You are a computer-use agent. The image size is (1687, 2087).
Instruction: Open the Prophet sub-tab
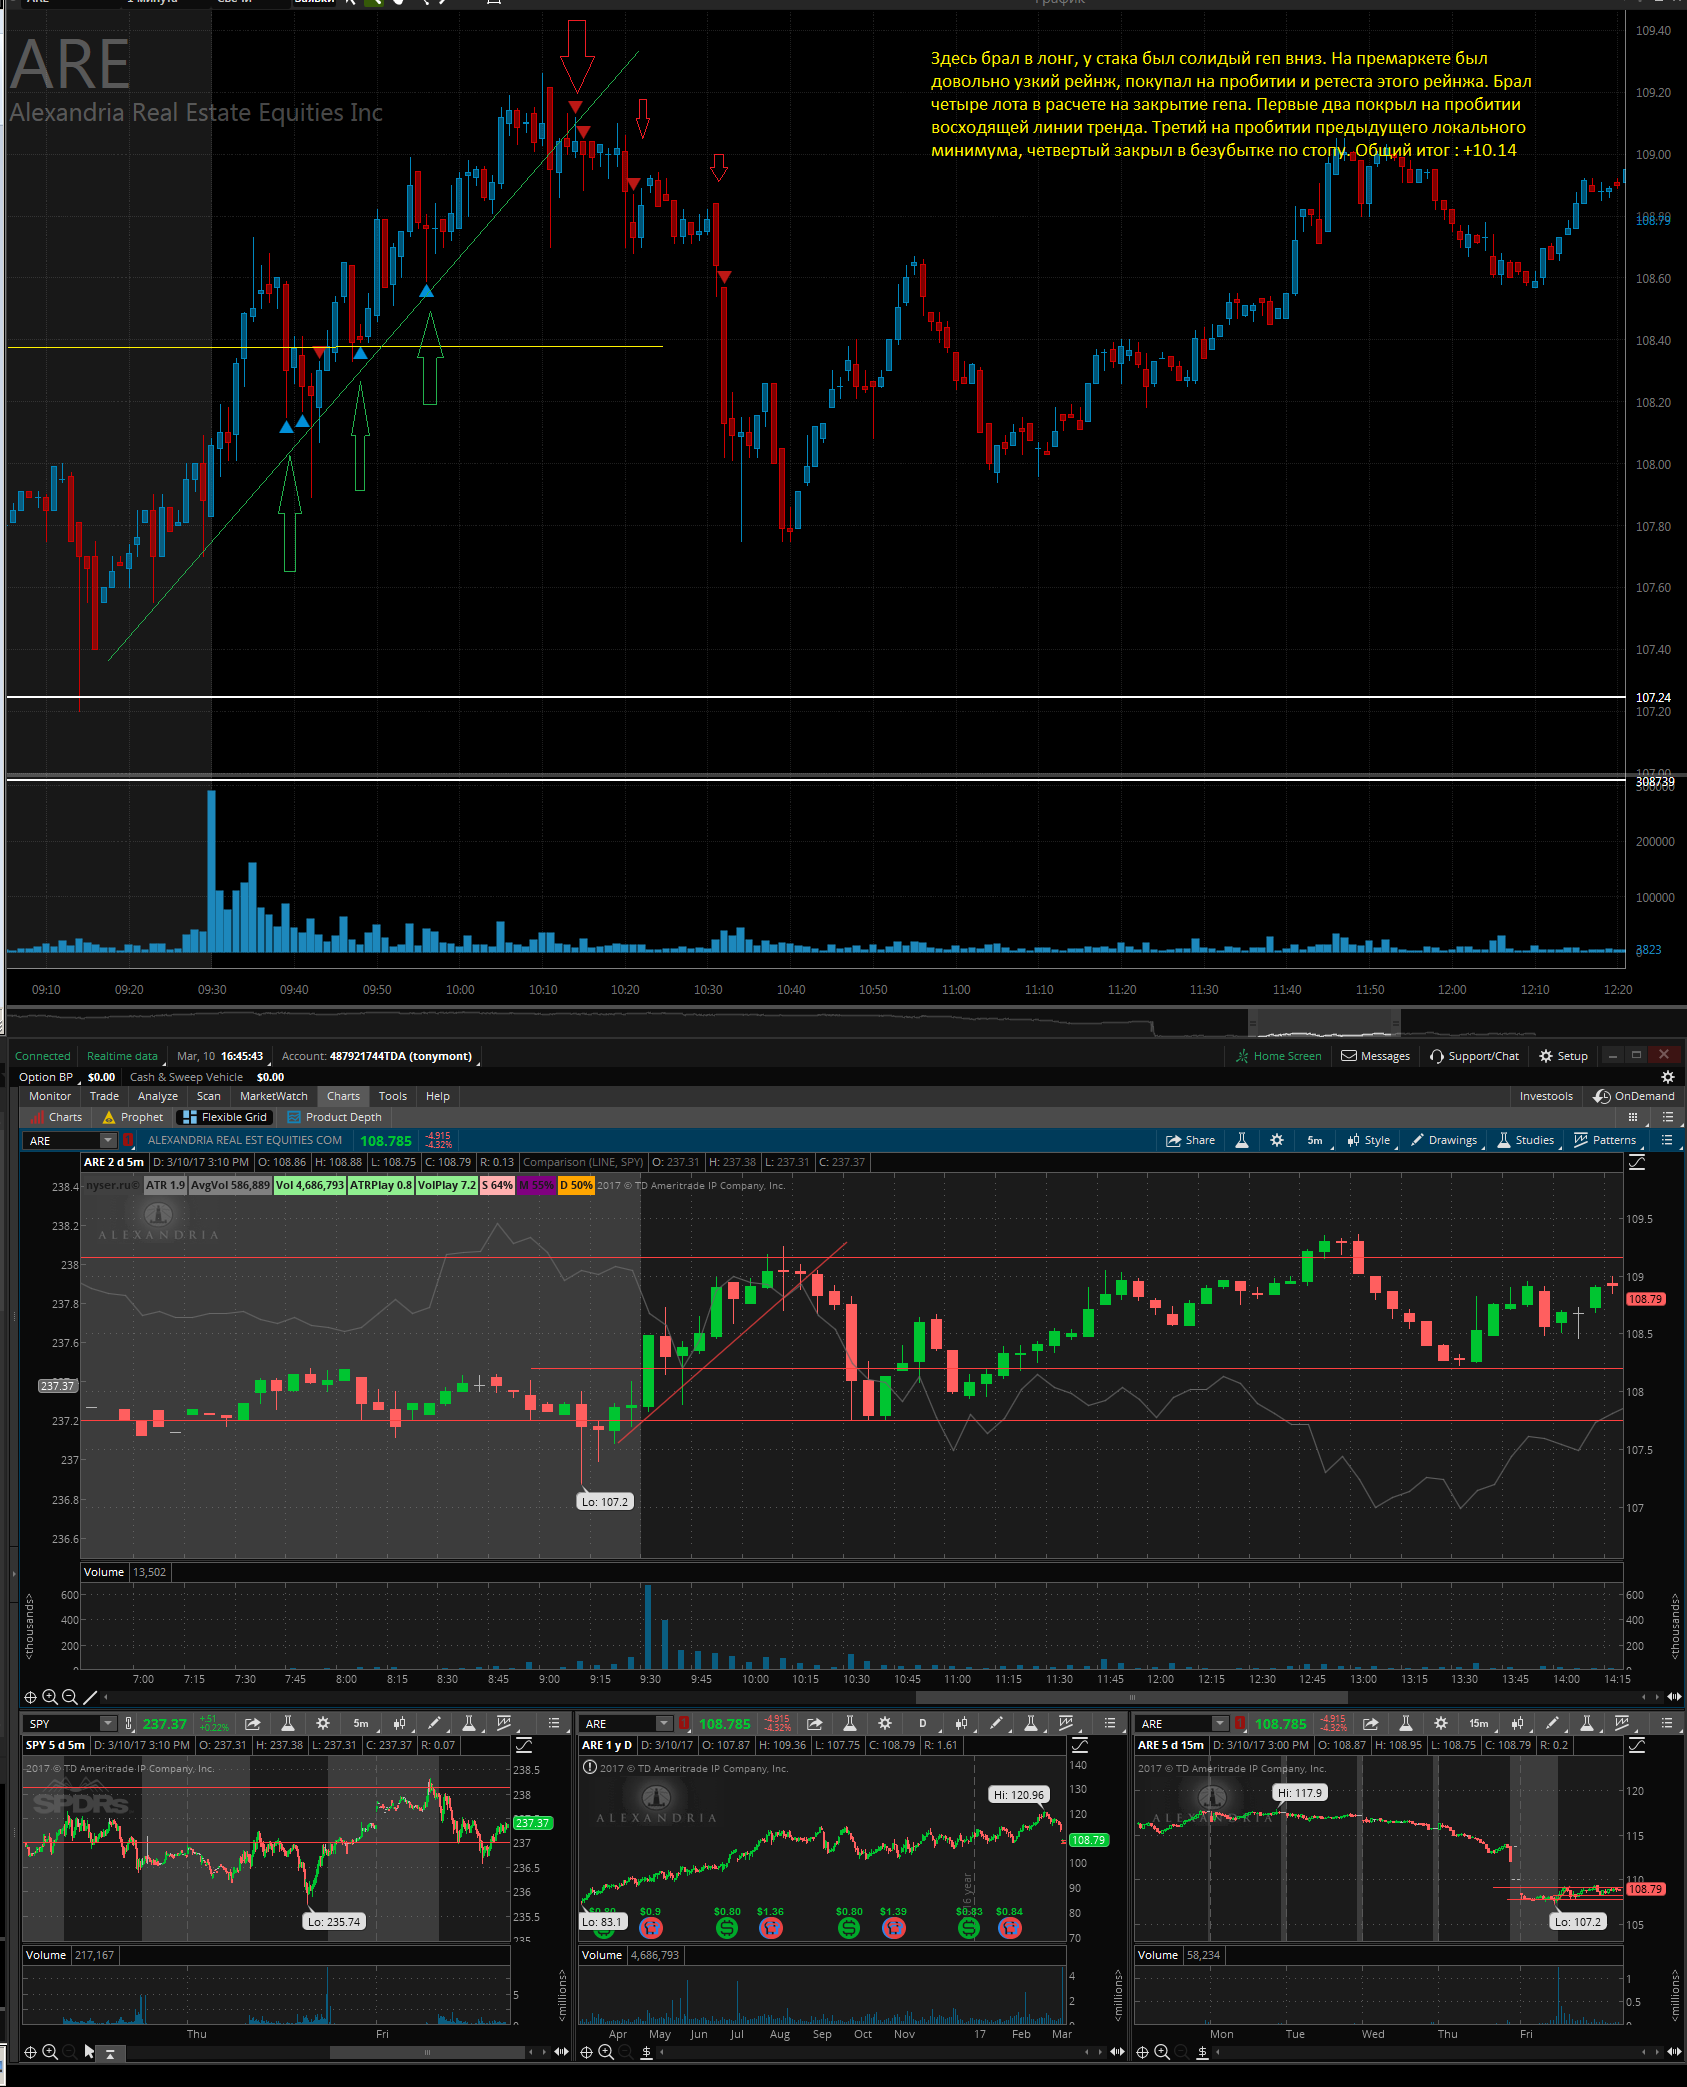point(133,1117)
